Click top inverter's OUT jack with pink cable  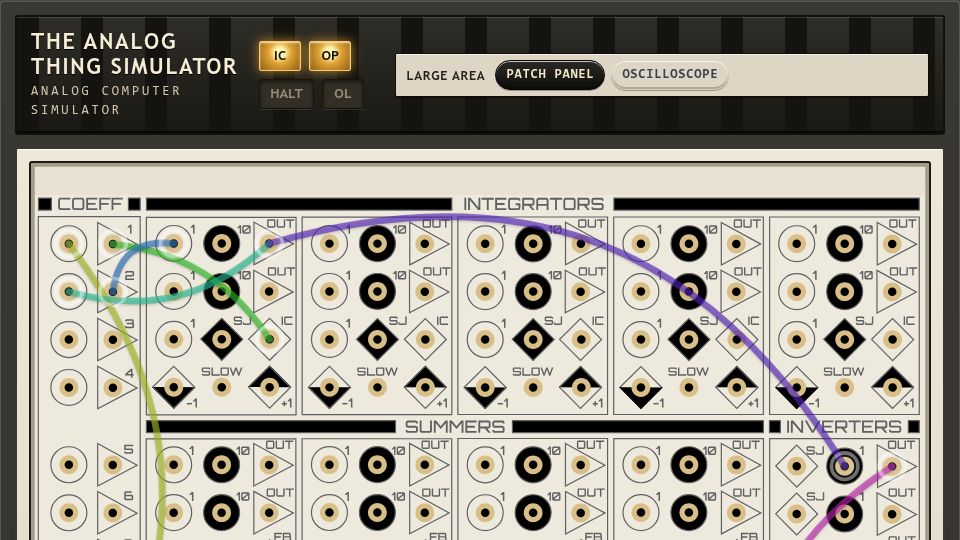pyautogui.click(x=891, y=466)
